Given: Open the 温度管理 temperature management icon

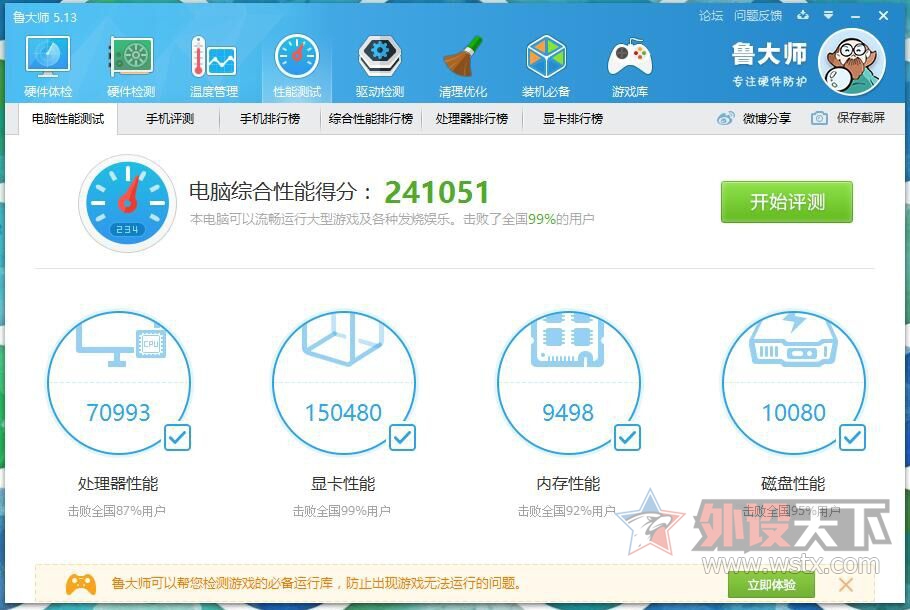Looking at the screenshot, I should 214,57.
